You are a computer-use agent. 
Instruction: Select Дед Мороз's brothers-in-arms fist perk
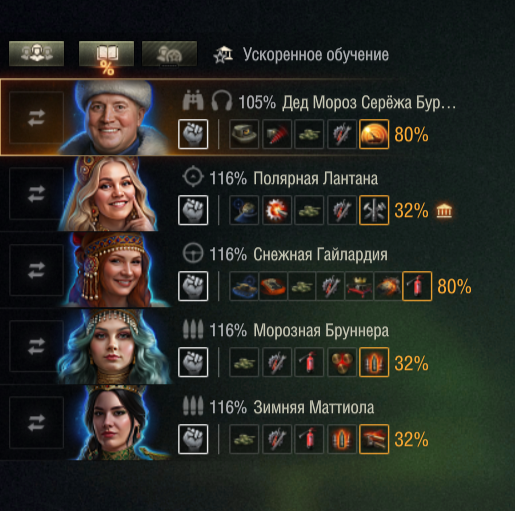[193, 134]
